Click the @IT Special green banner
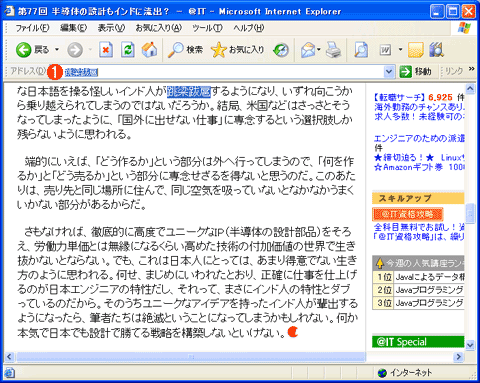Screen dimensions: 480x383 tap(418, 342)
